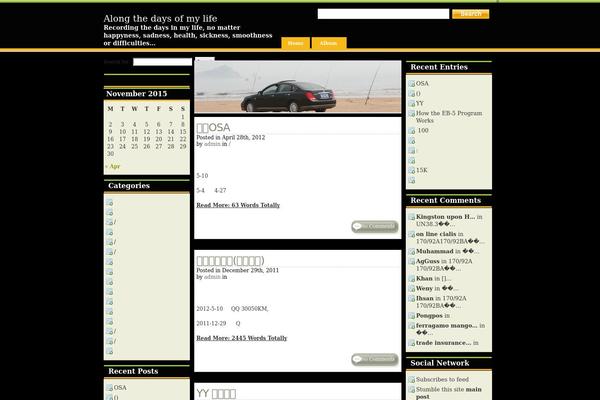Click Khan comment author

(424, 279)
